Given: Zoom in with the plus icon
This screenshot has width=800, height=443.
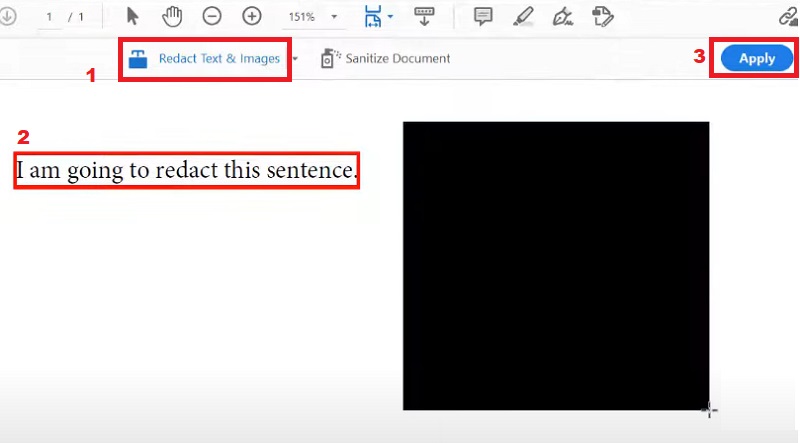Looking at the screenshot, I should tap(252, 16).
